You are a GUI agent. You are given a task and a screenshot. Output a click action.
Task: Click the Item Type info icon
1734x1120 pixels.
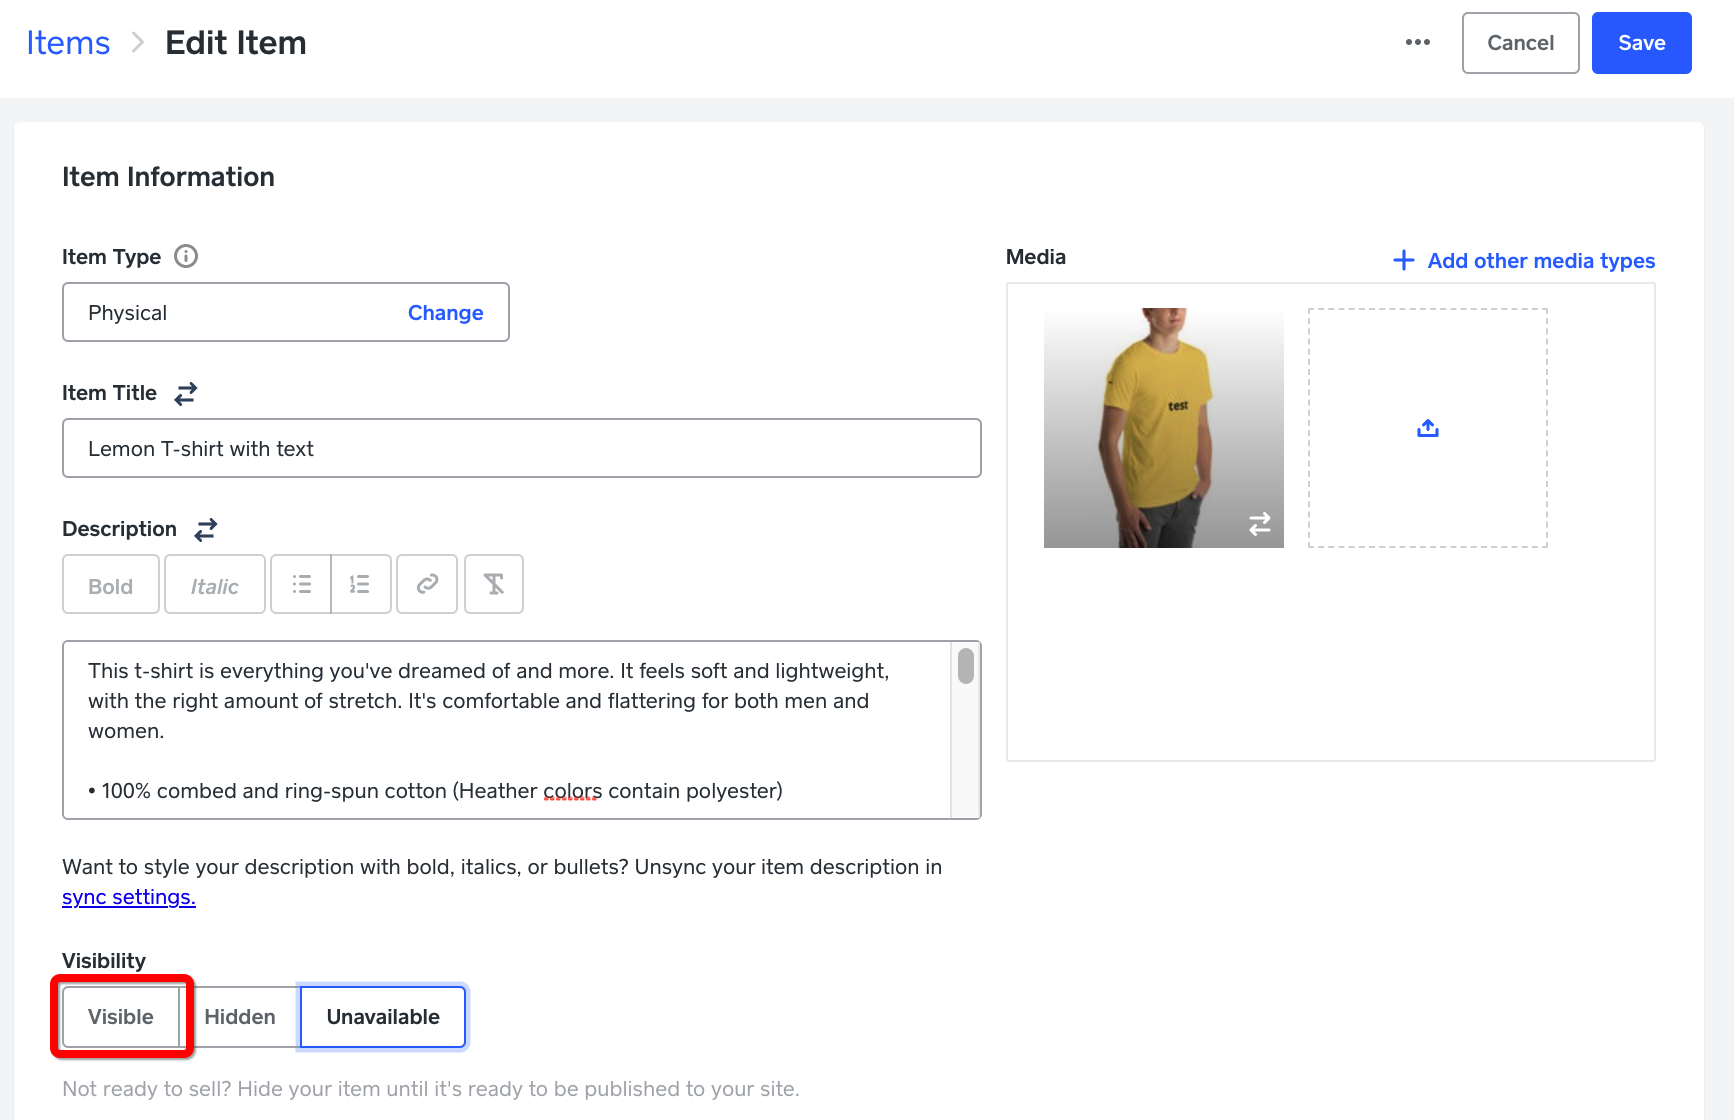coord(186,257)
